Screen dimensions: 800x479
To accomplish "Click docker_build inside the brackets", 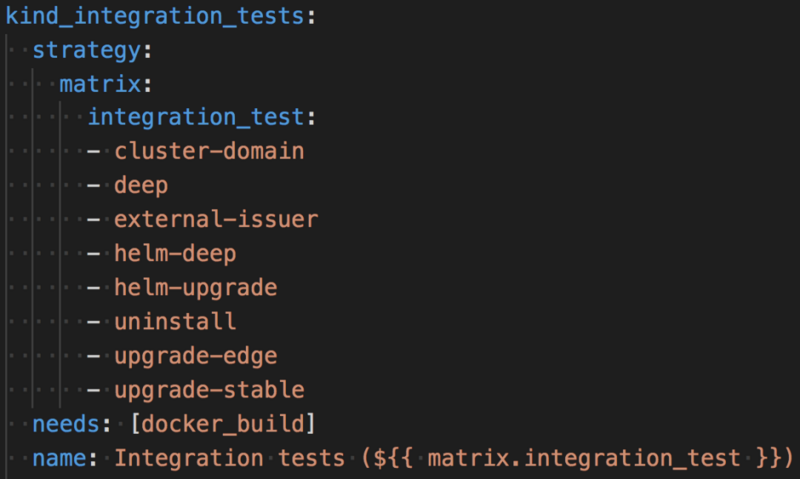I will (x=222, y=424).
